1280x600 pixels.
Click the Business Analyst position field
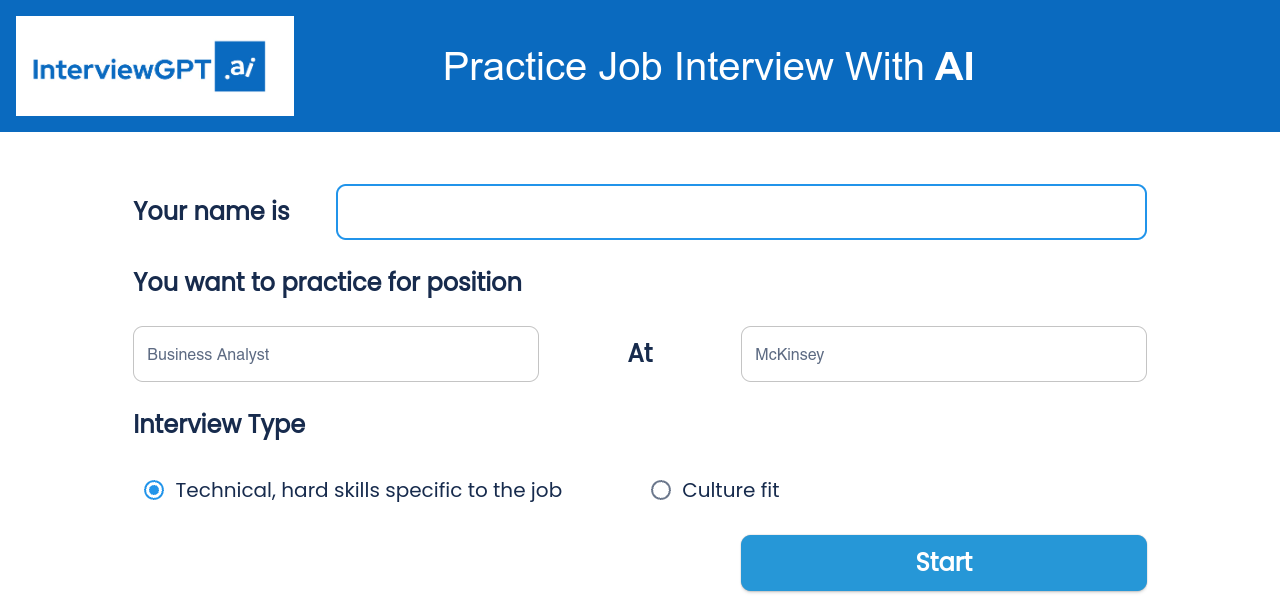pyautogui.click(x=336, y=354)
